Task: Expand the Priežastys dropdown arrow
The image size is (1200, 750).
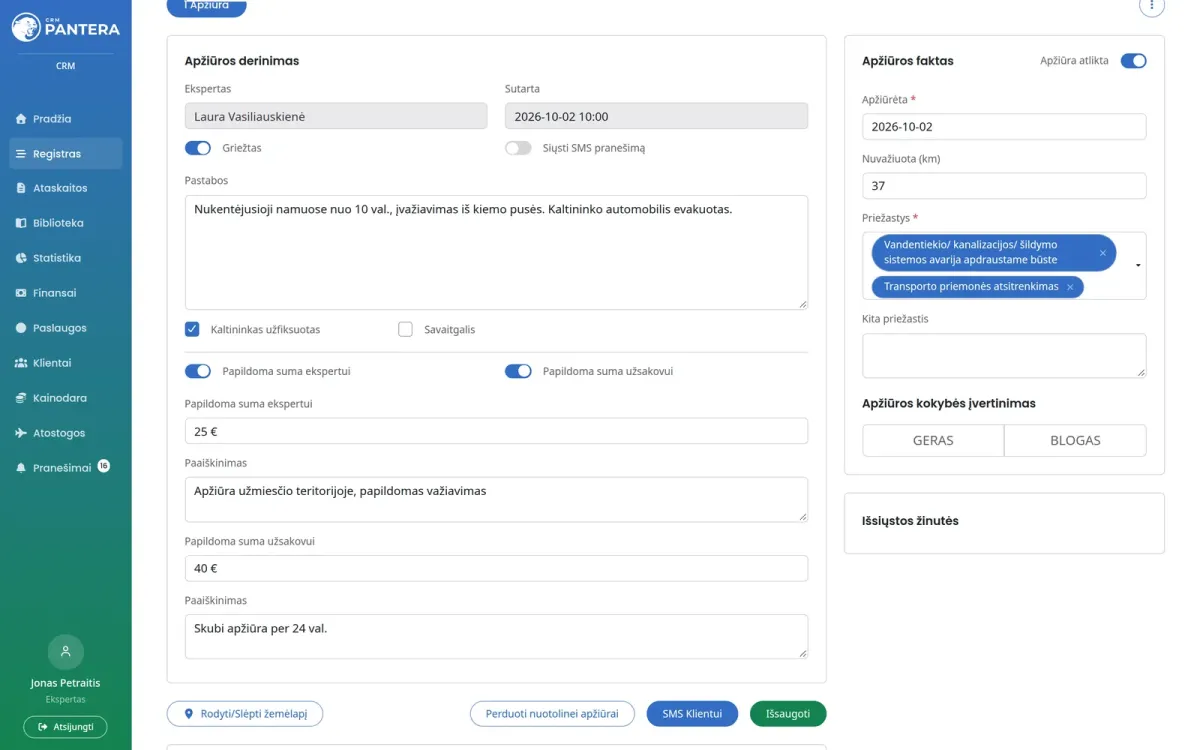Action: pos(1138,266)
